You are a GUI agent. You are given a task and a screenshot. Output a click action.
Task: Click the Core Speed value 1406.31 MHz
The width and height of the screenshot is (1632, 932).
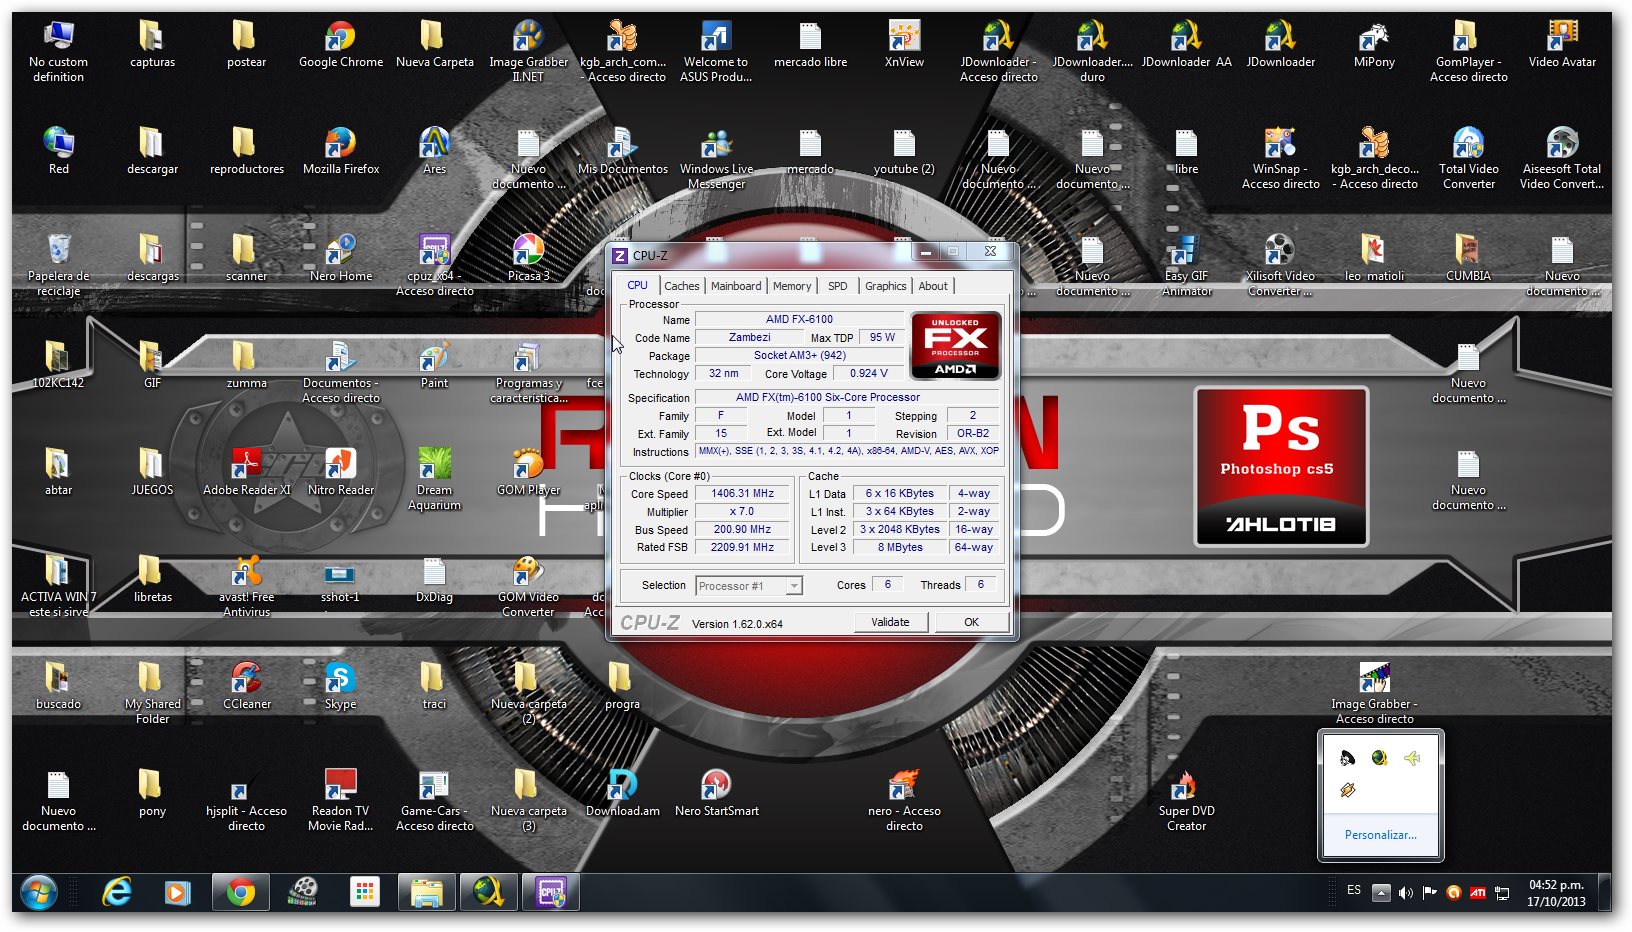(x=742, y=494)
